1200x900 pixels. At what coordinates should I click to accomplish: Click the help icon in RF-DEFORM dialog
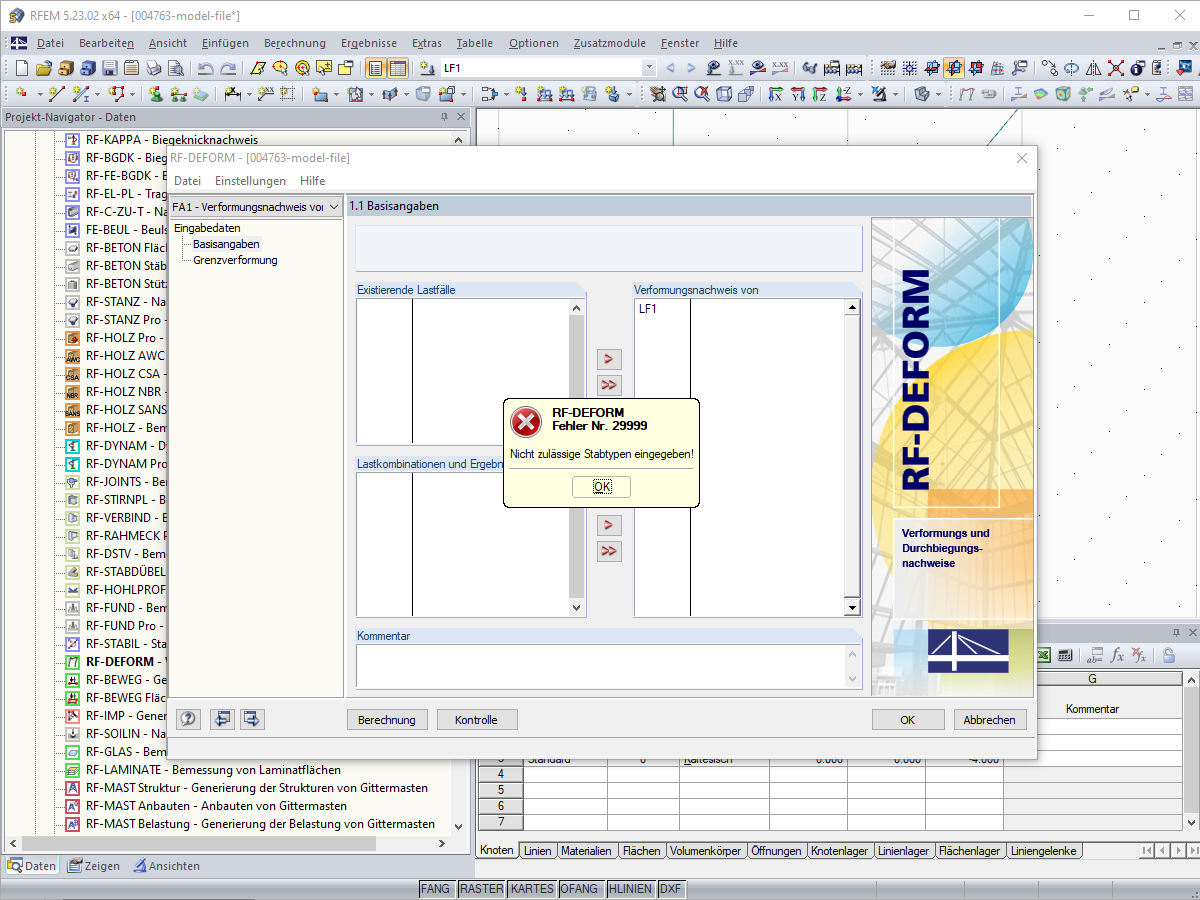click(x=188, y=719)
